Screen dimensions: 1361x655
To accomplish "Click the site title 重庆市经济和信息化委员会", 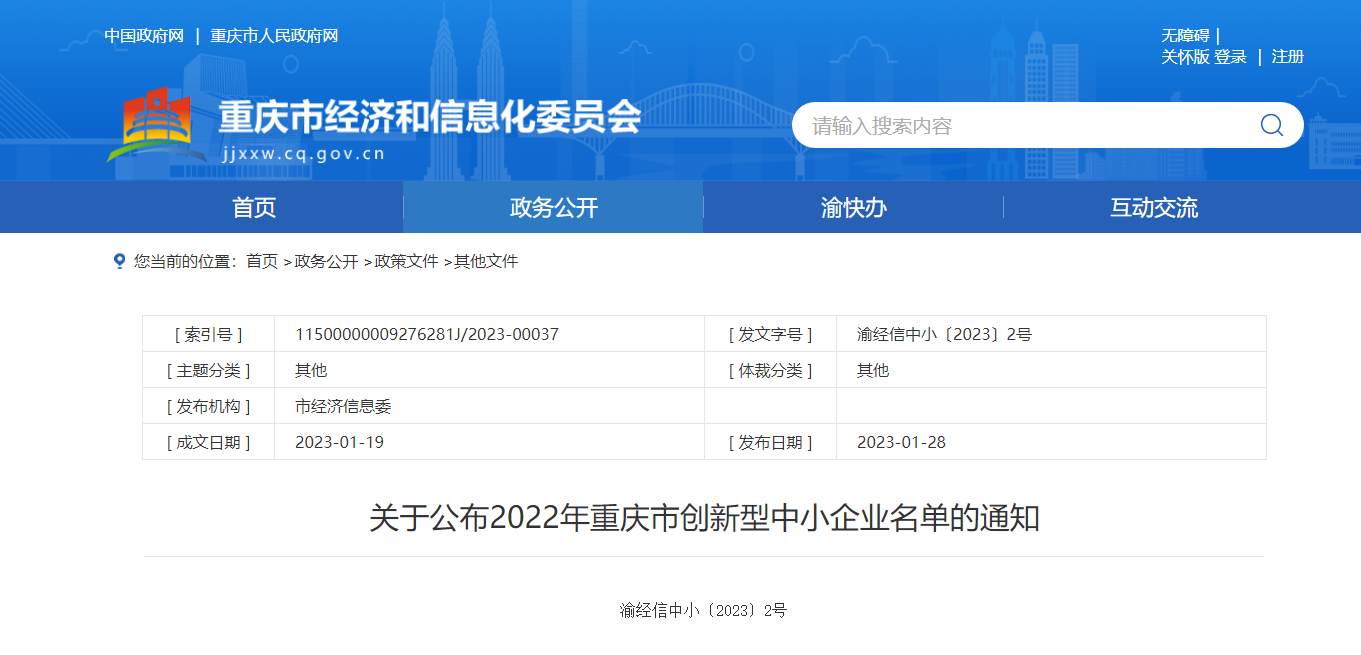I will [x=429, y=117].
